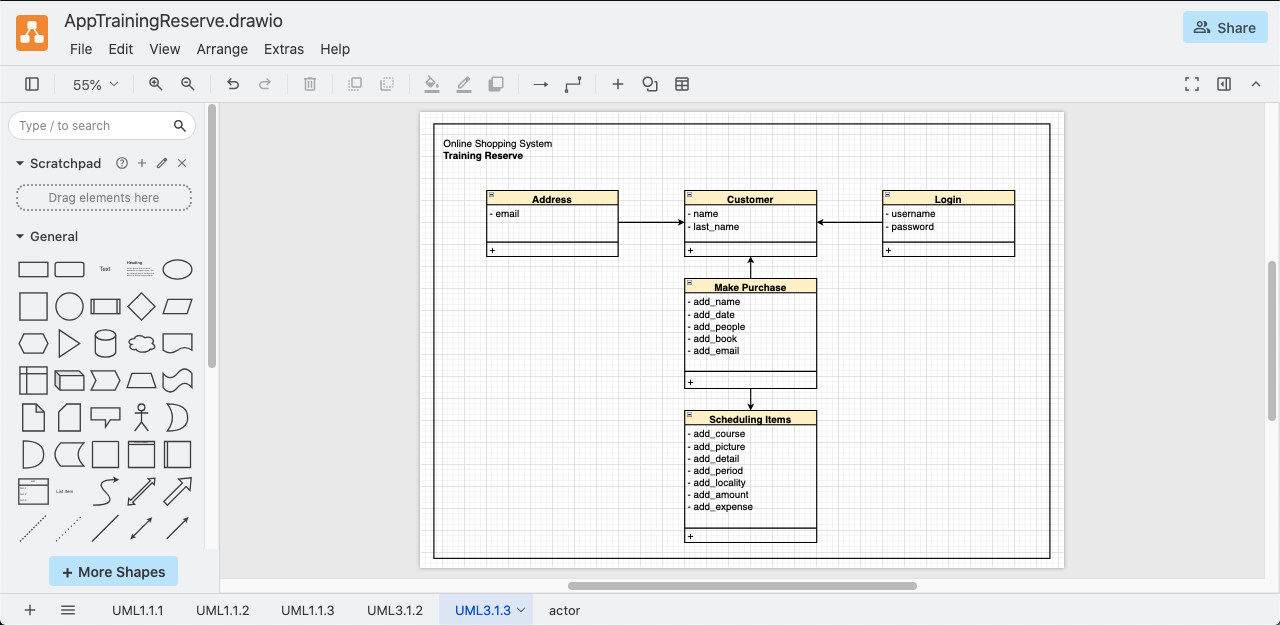The image size is (1280, 625).
Task: Edit the Scratchpad with pencil icon
Action: 162,163
